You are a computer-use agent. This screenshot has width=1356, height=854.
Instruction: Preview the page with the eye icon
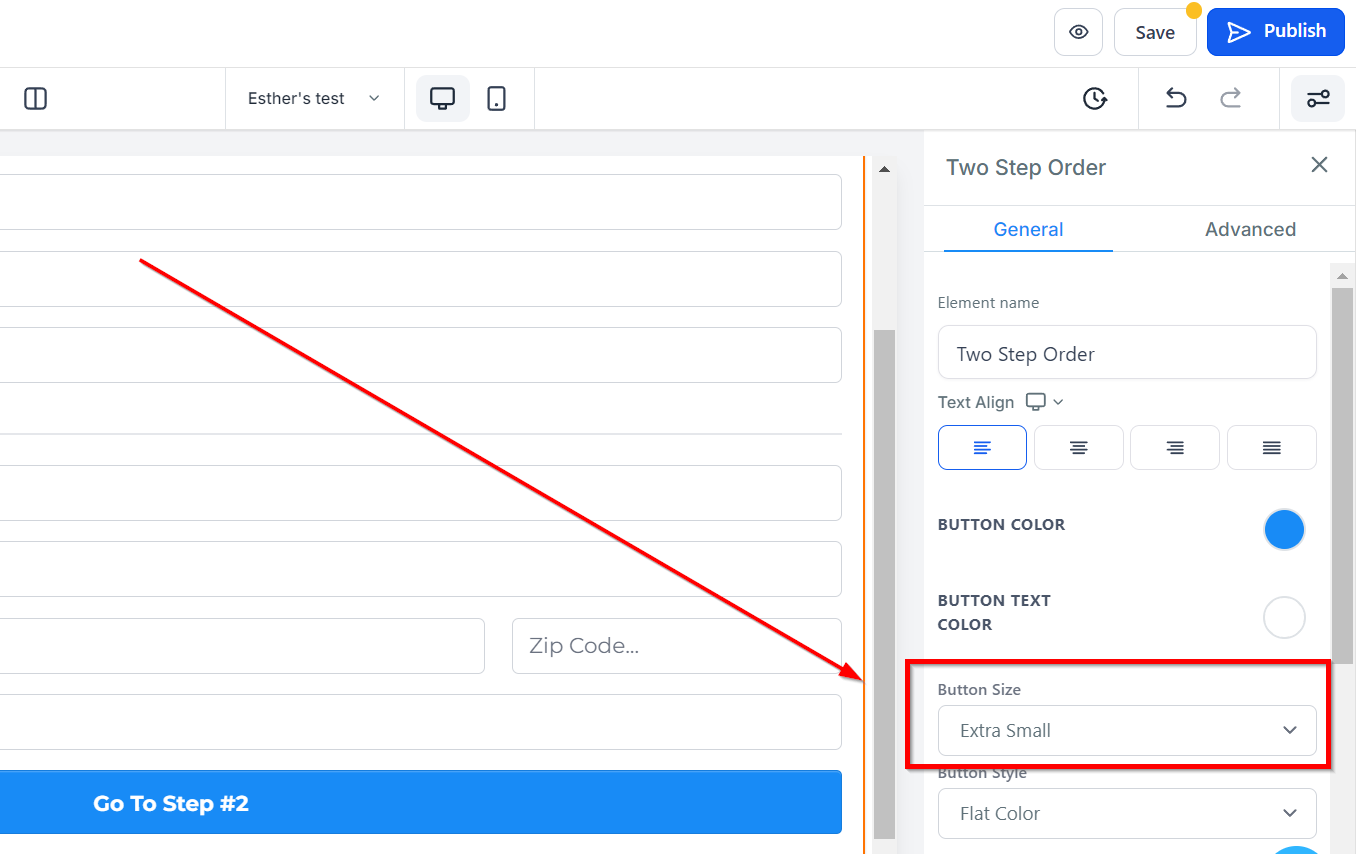tap(1078, 32)
